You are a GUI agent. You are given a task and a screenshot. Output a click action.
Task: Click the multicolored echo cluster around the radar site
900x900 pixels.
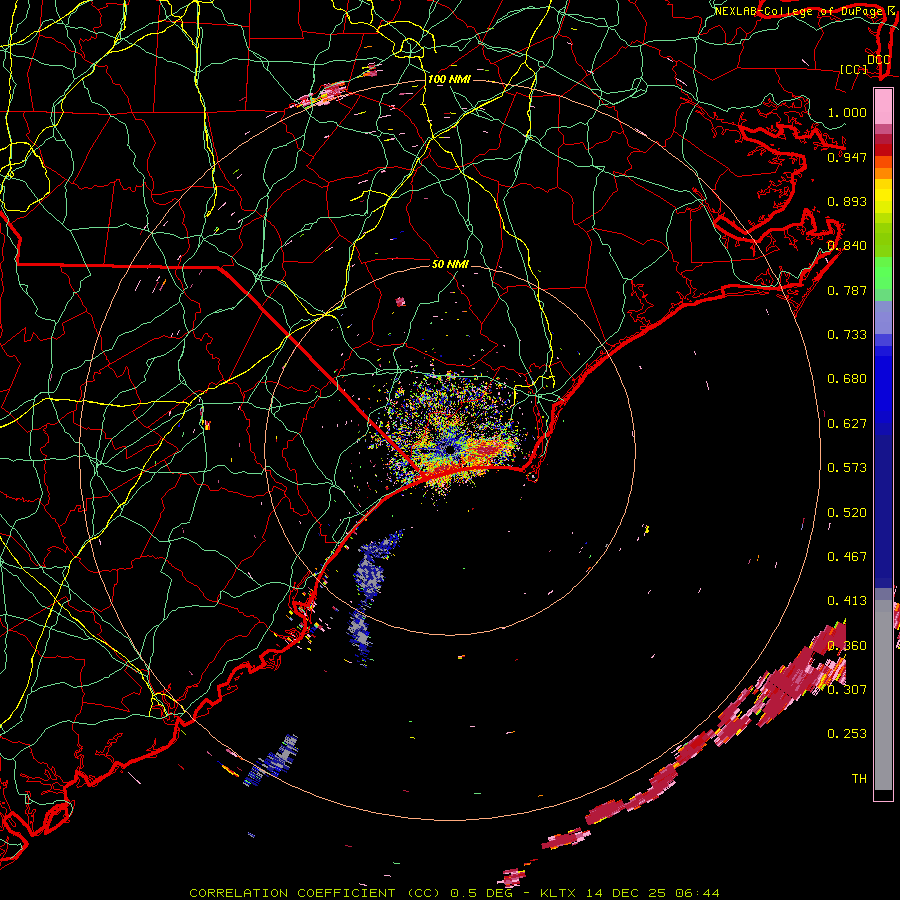pyautogui.click(x=451, y=436)
